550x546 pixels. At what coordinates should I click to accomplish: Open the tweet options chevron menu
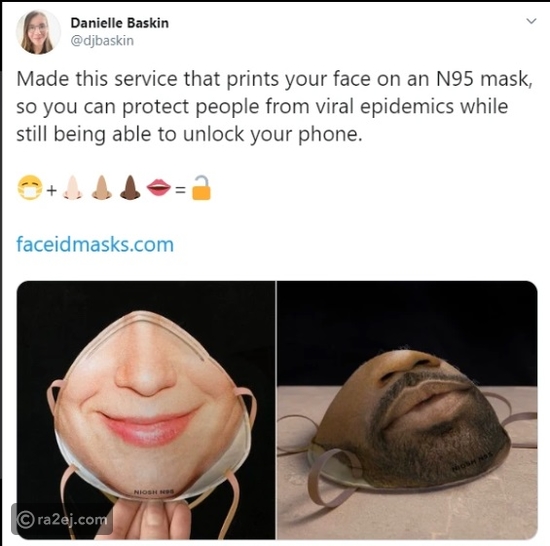pos(531,21)
